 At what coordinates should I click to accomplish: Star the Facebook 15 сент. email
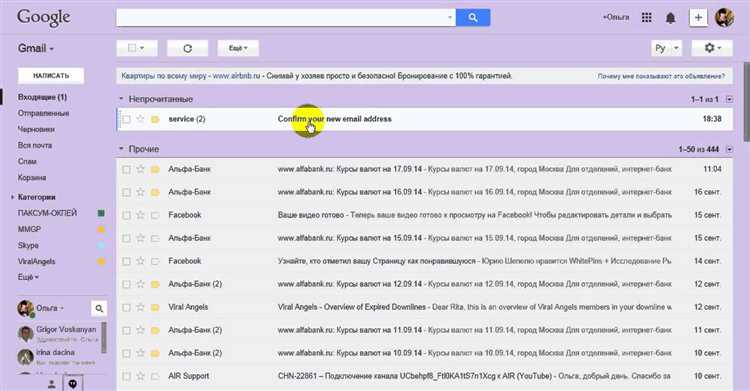click(140, 215)
